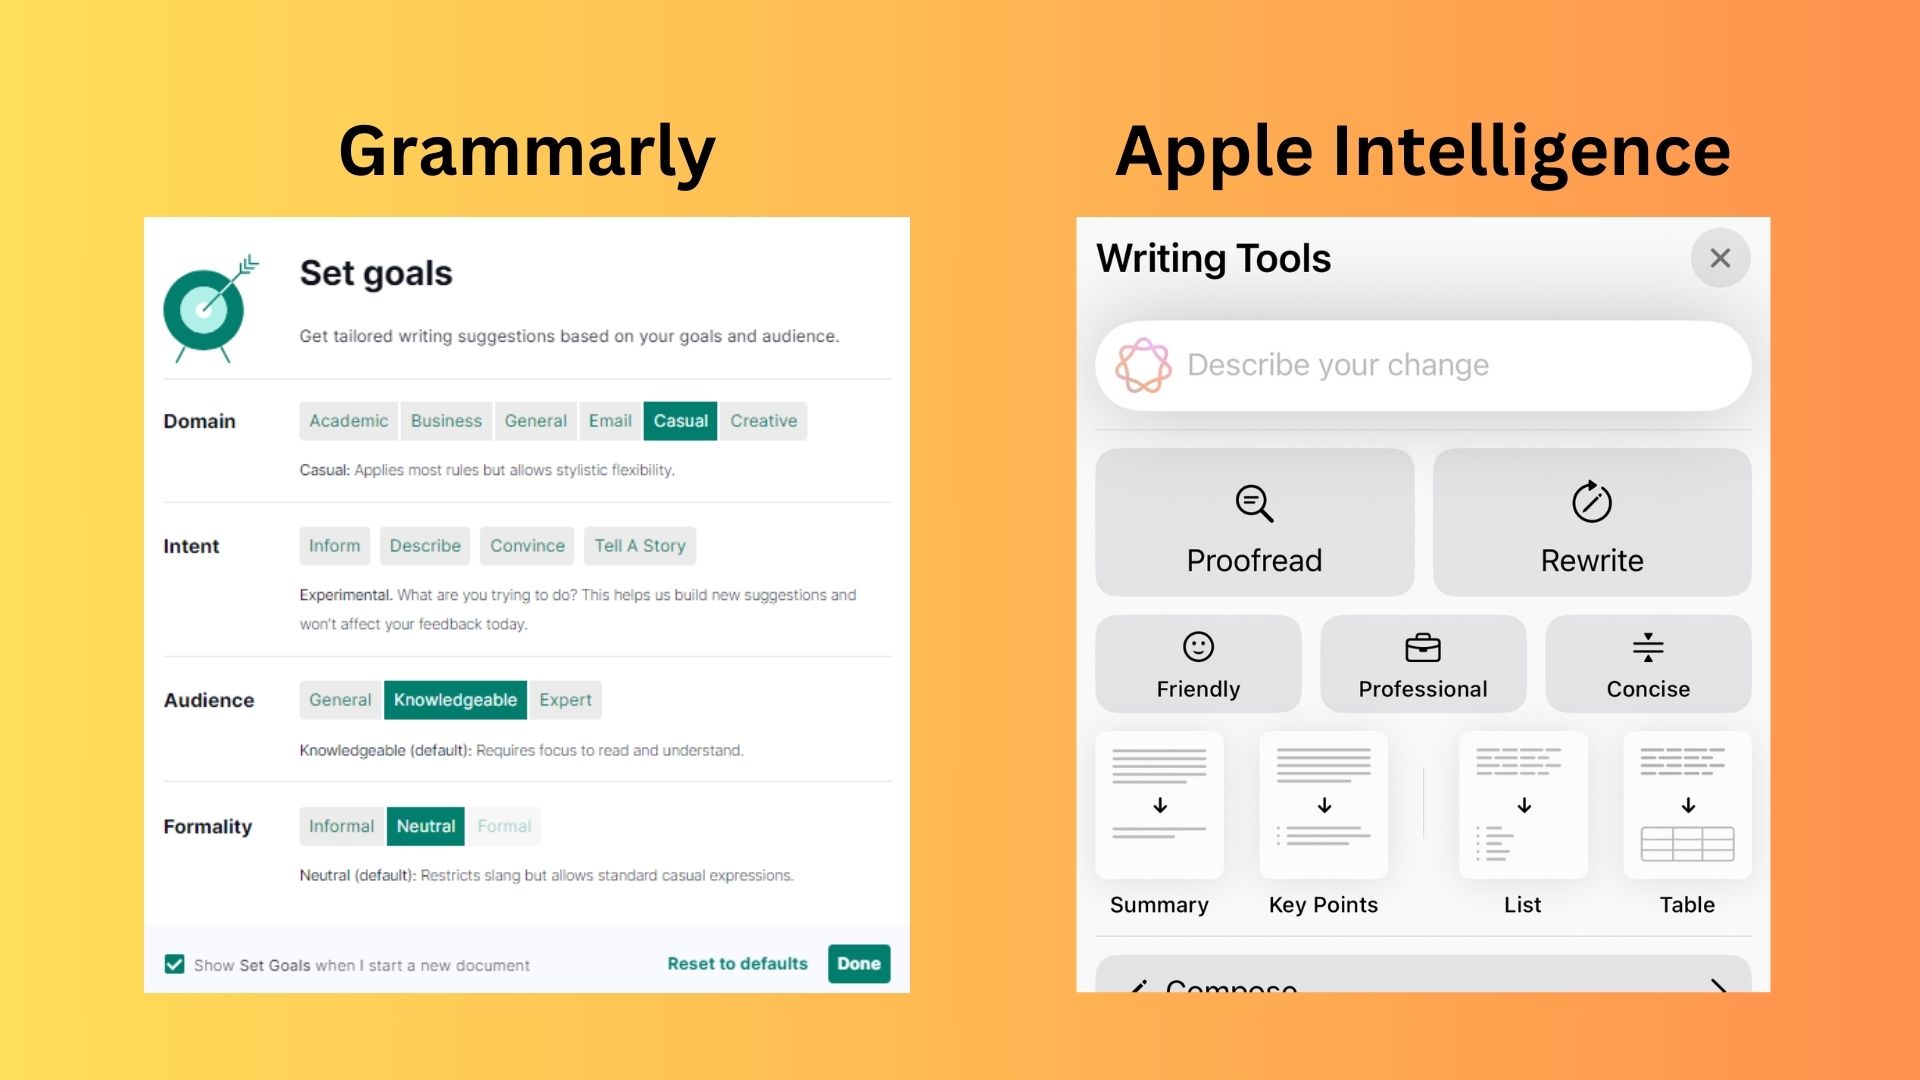The width and height of the screenshot is (1920, 1080).
Task: Toggle the Show Set Goals checkbox
Action: tap(173, 964)
